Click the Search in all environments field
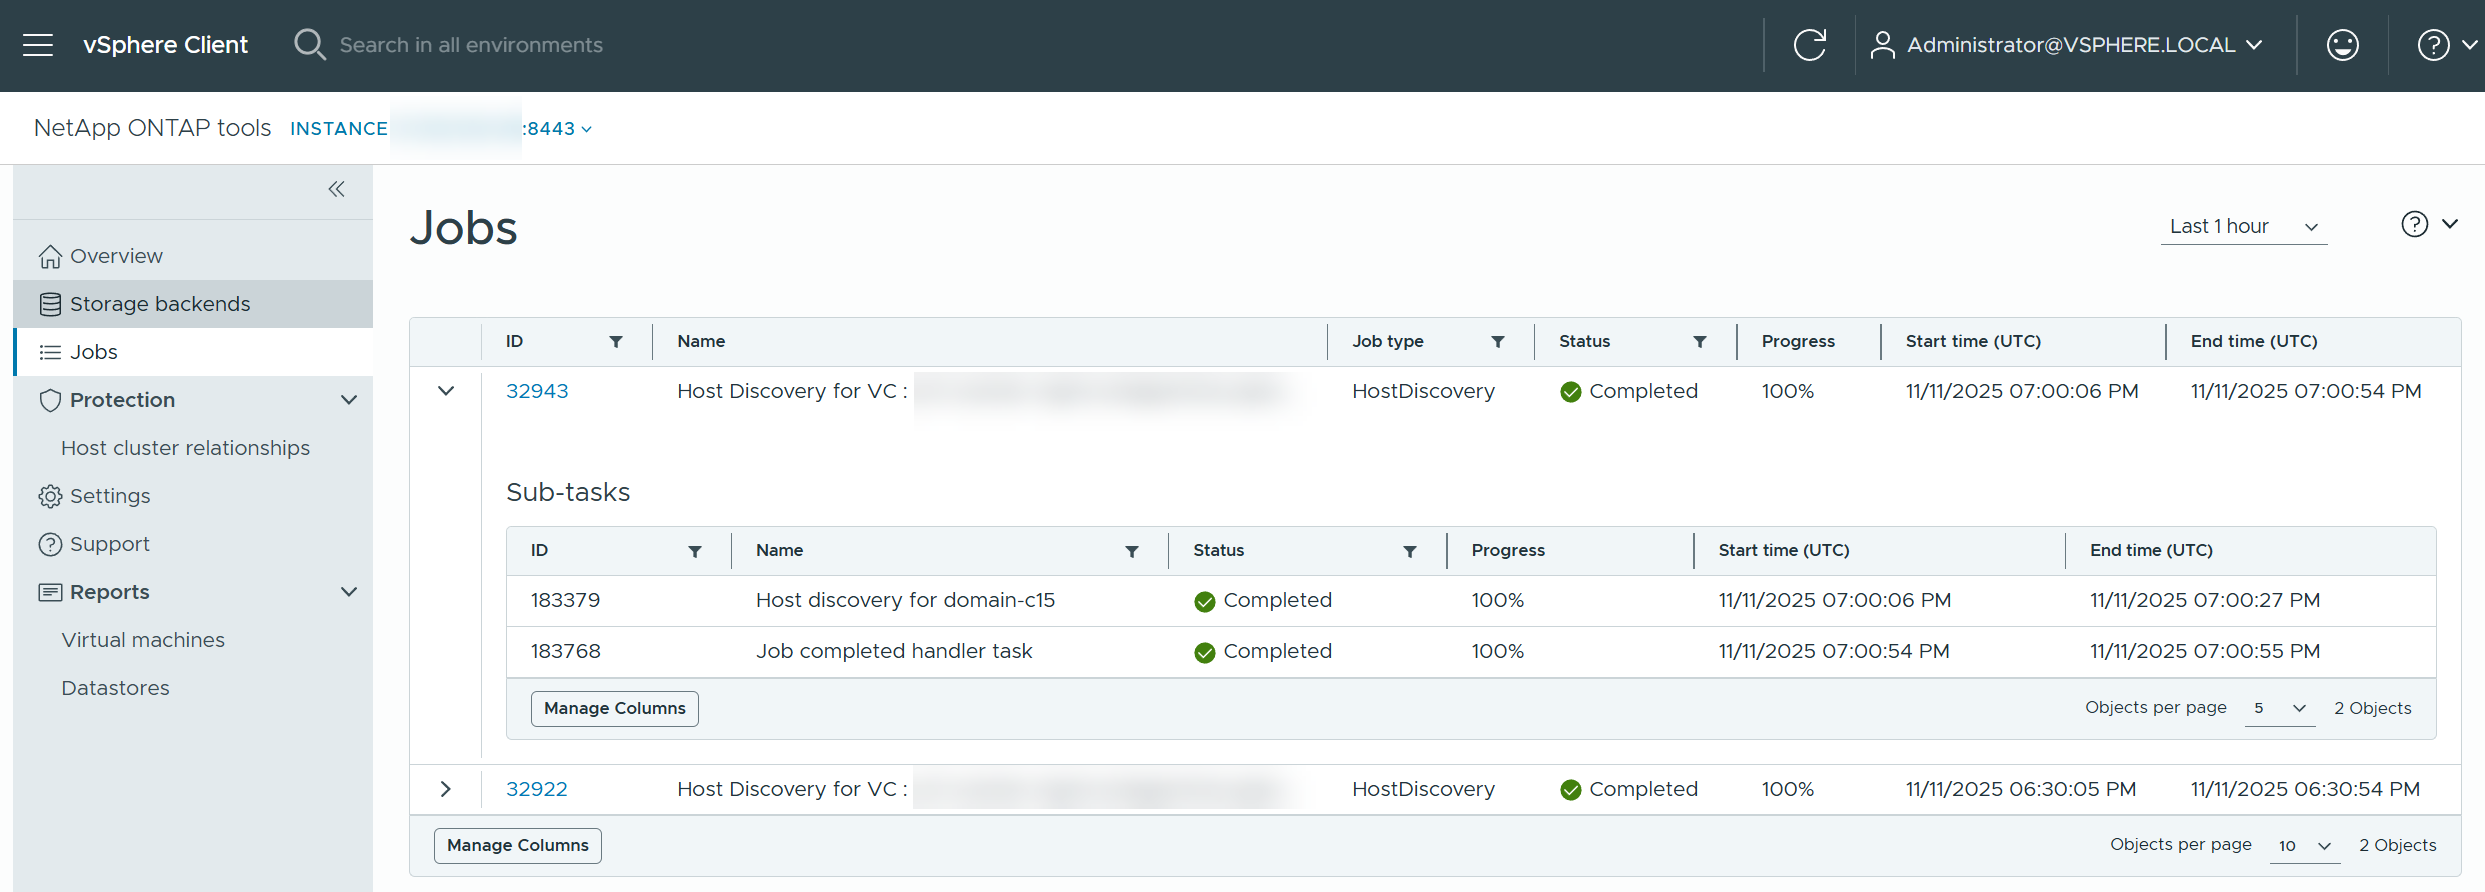This screenshot has width=2485, height=892. tap(470, 45)
